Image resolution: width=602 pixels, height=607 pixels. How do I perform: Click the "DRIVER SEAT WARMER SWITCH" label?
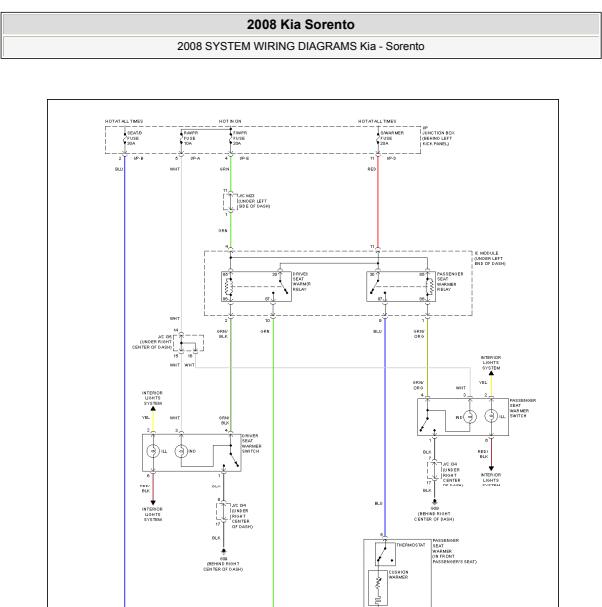pyautogui.click(x=251, y=443)
